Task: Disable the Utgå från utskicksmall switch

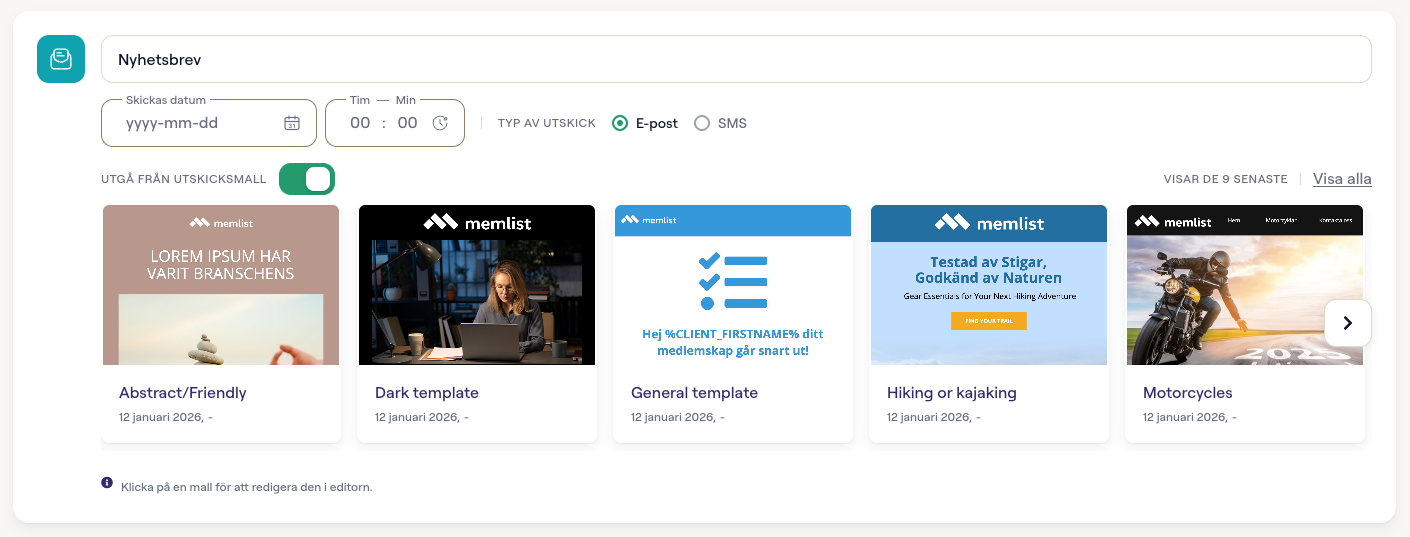Action: tap(307, 179)
